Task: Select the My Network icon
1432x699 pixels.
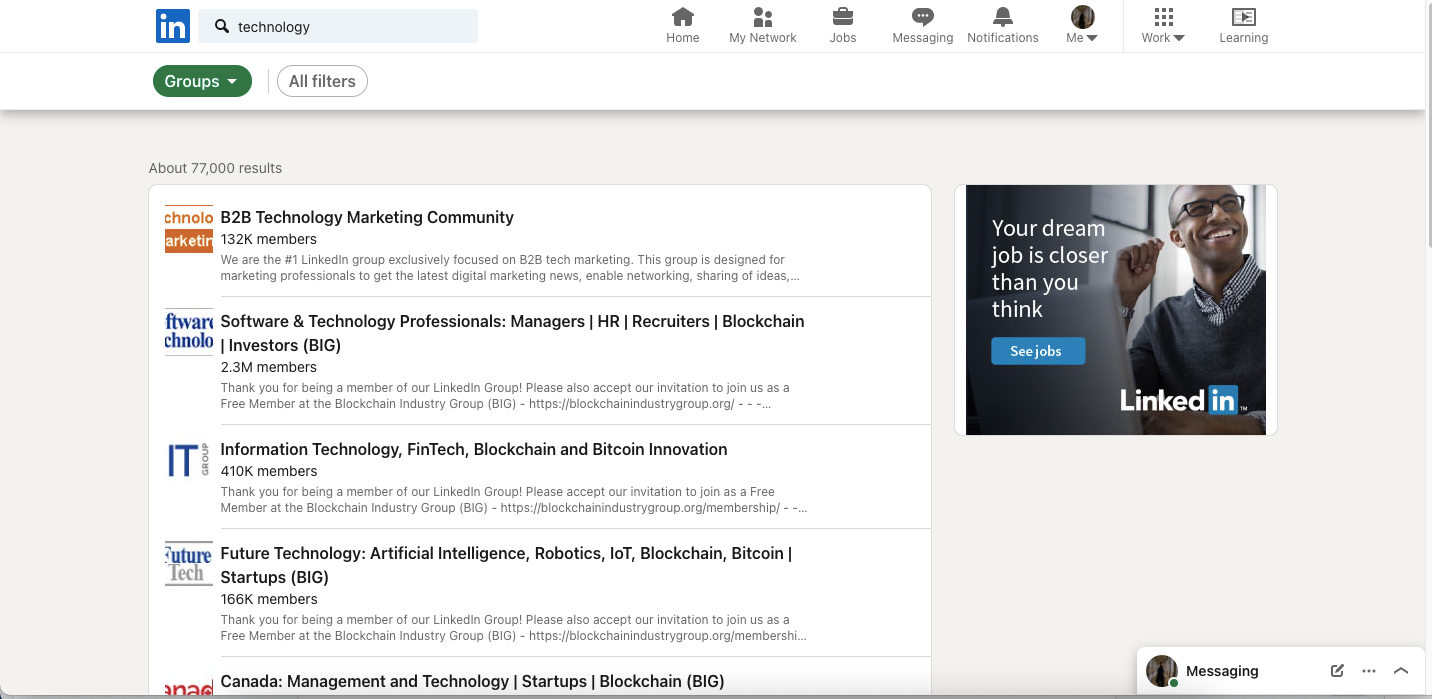Action: coord(762,17)
